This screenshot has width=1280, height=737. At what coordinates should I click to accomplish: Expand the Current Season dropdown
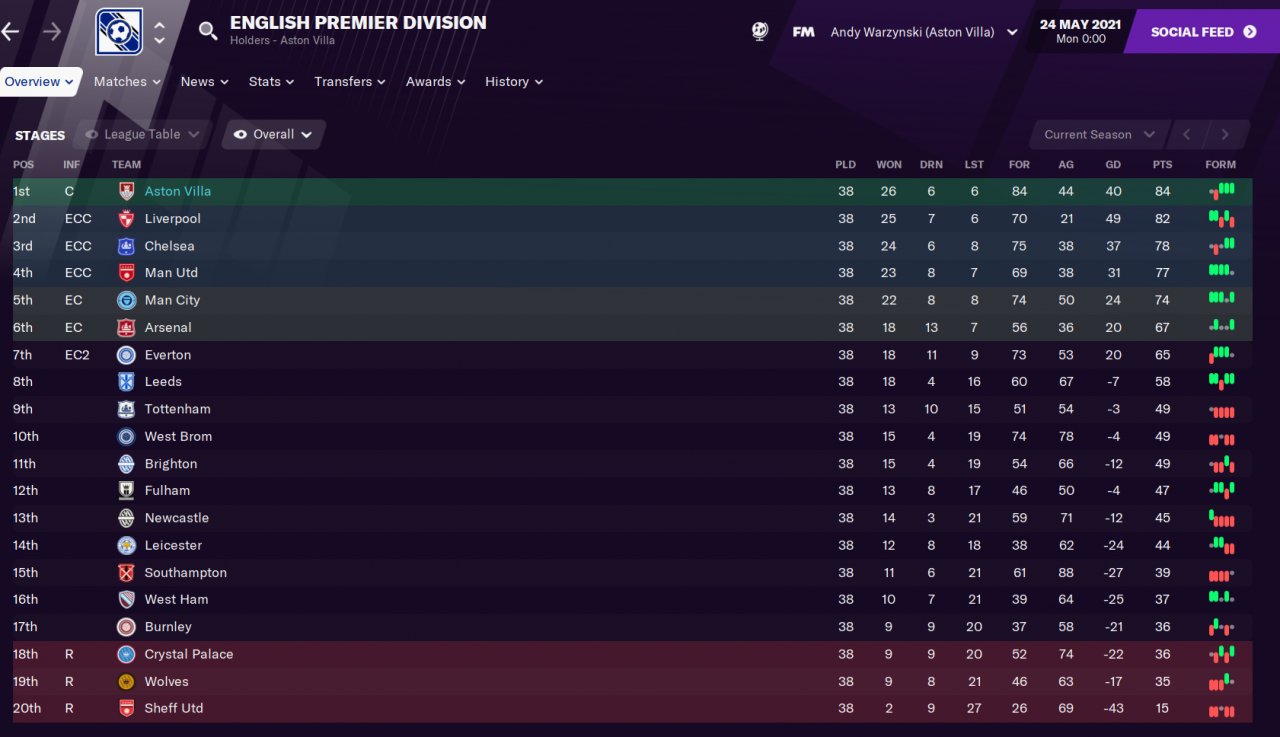[1098, 135]
